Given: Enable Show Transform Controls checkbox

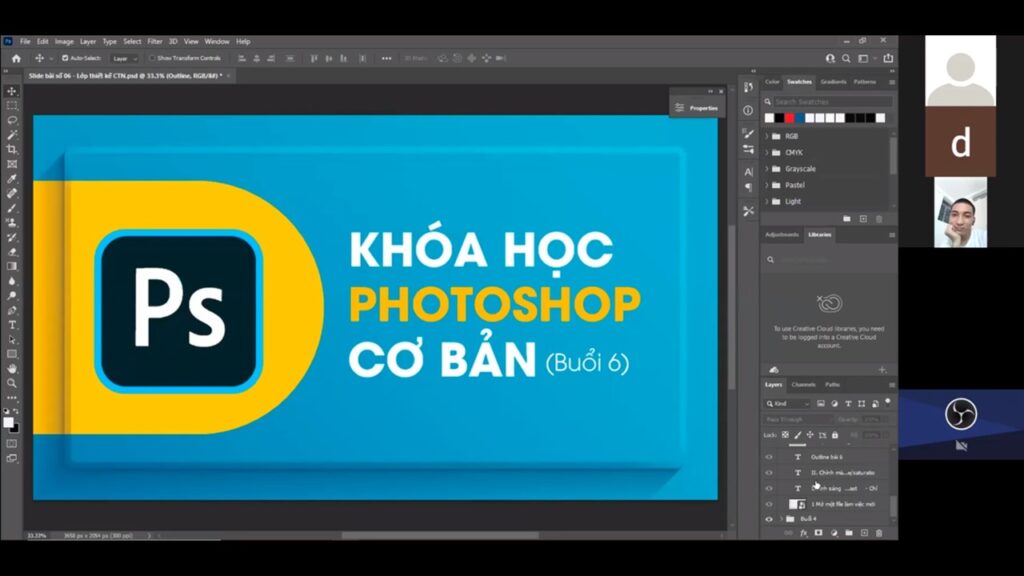Looking at the screenshot, I should pyautogui.click(x=152, y=58).
